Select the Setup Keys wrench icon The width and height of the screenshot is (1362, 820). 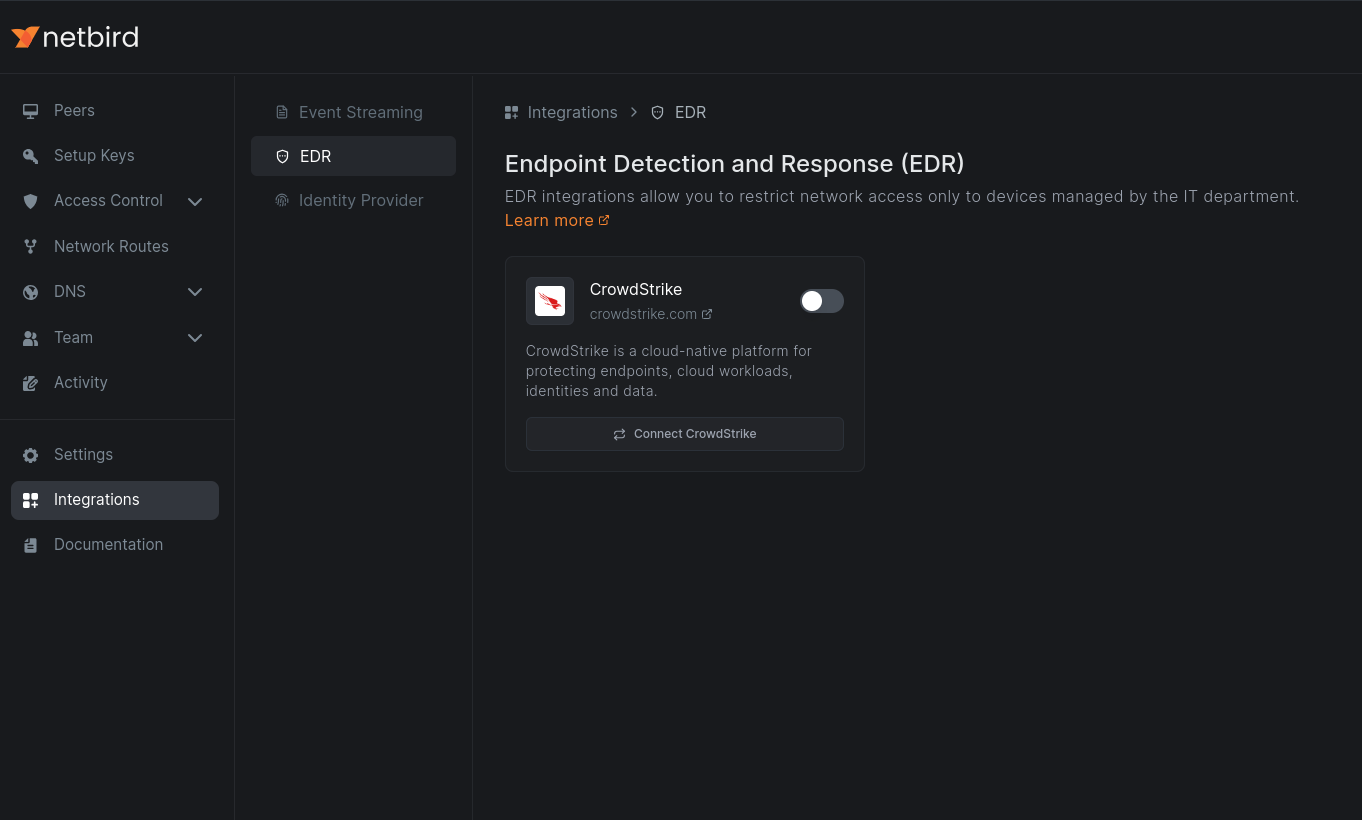pyautogui.click(x=30, y=156)
